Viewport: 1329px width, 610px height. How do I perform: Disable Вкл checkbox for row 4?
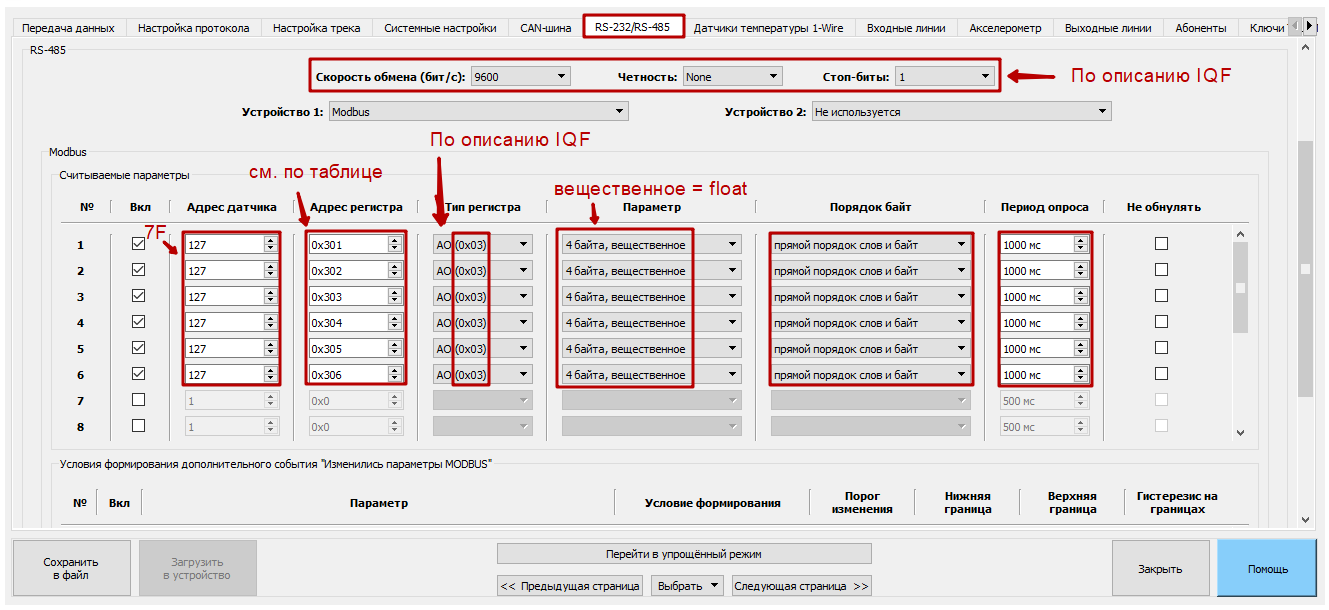click(139, 322)
